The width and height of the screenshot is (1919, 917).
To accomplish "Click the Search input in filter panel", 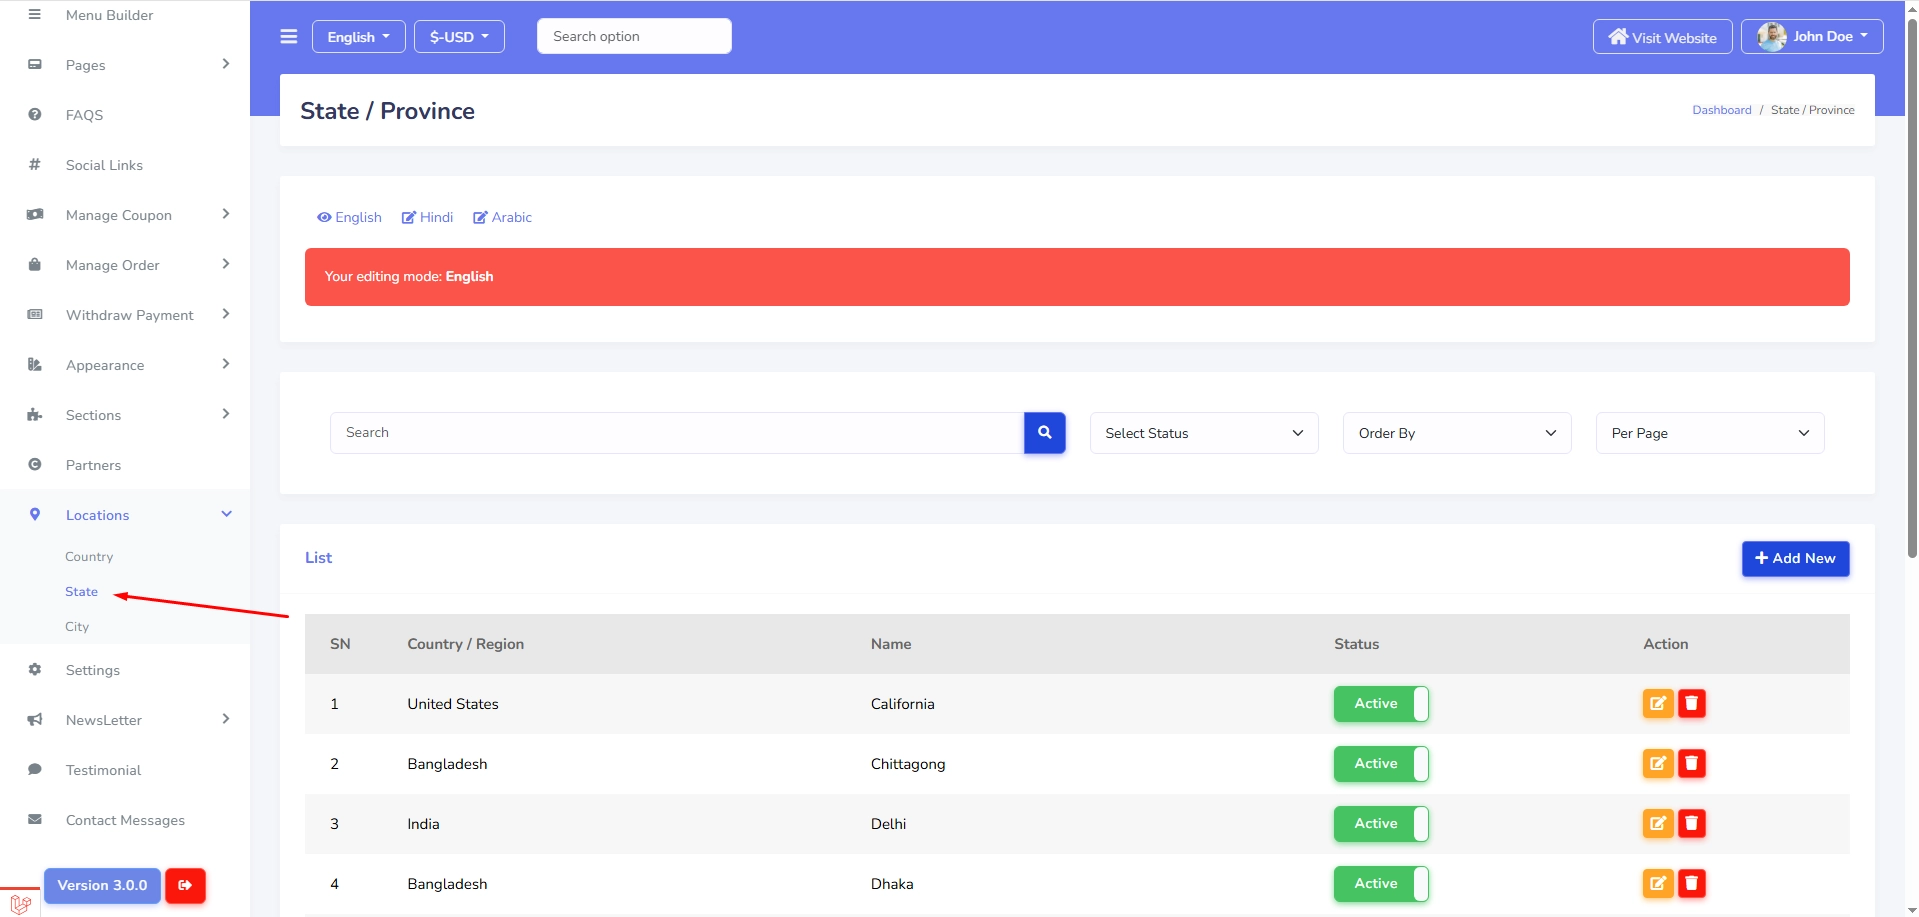I will click(677, 433).
